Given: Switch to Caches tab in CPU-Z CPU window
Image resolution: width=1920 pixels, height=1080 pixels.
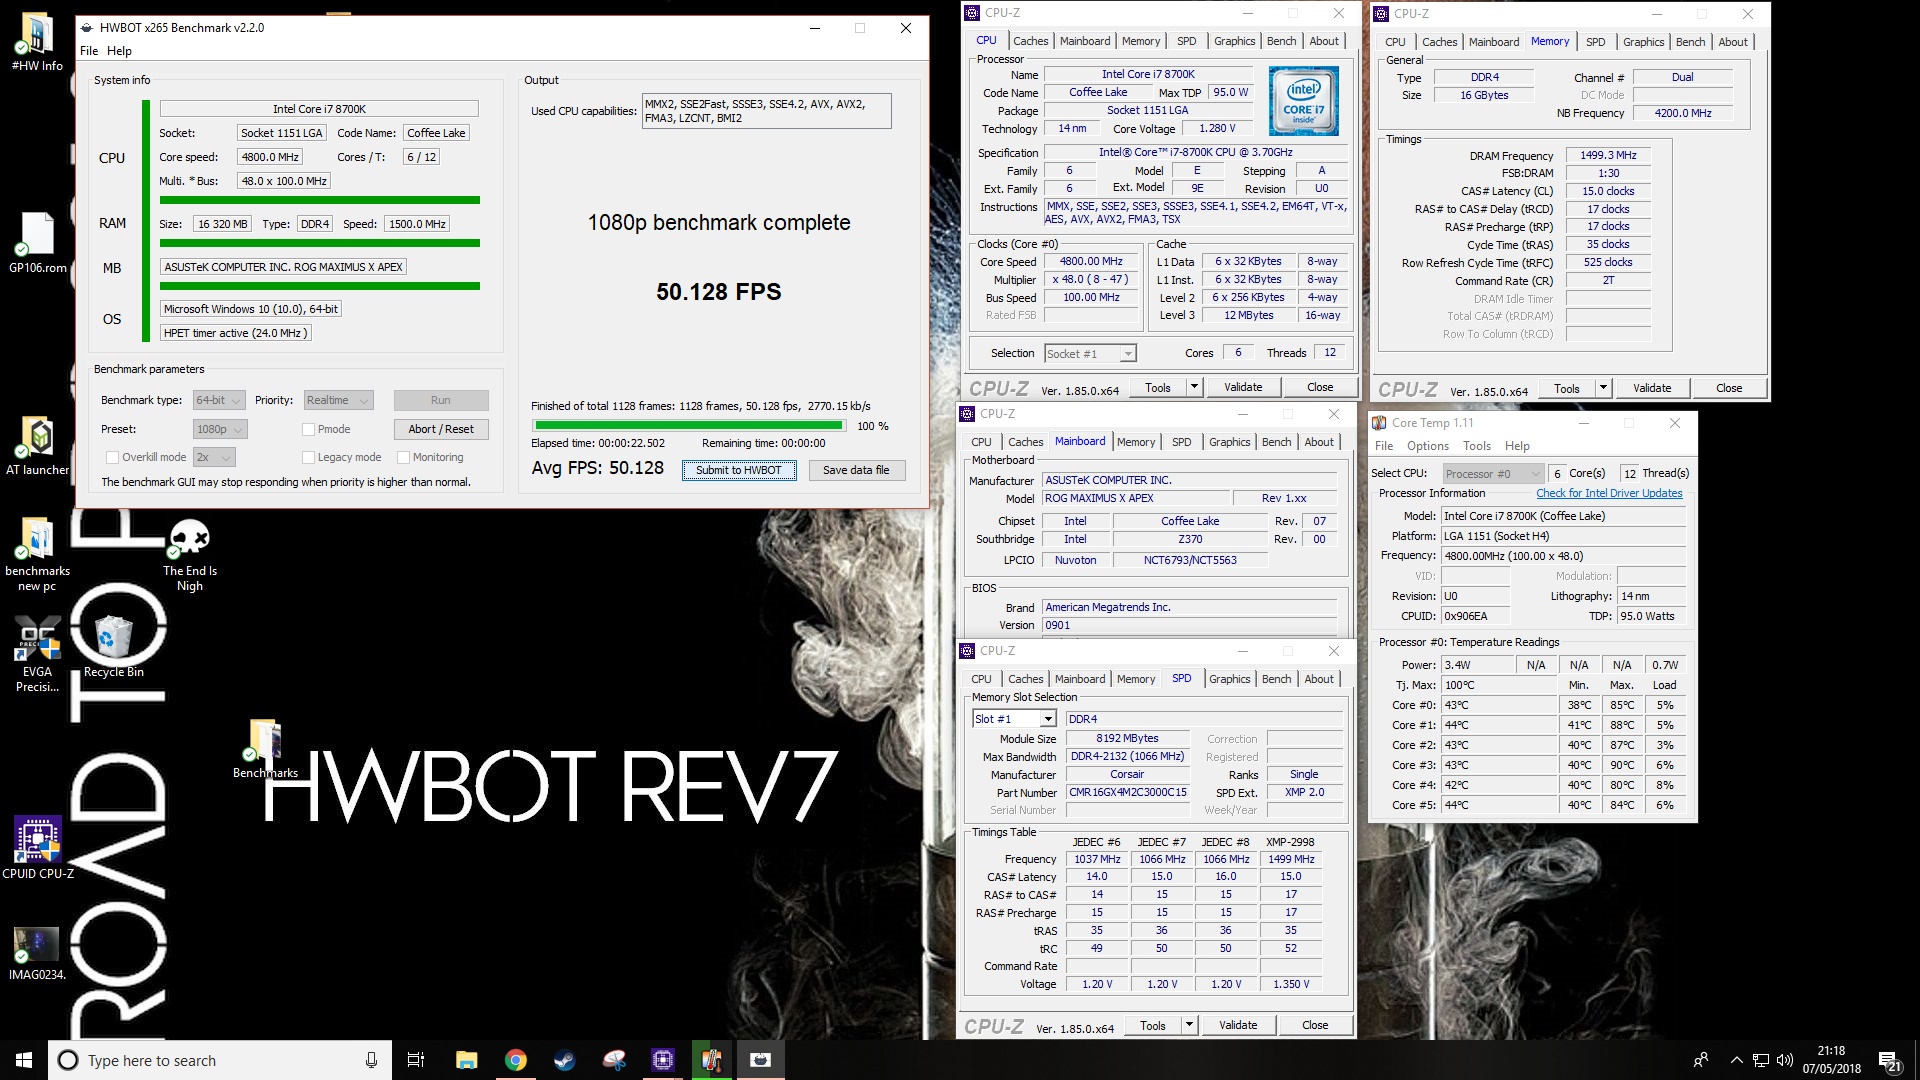Looking at the screenshot, I should point(1030,41).
